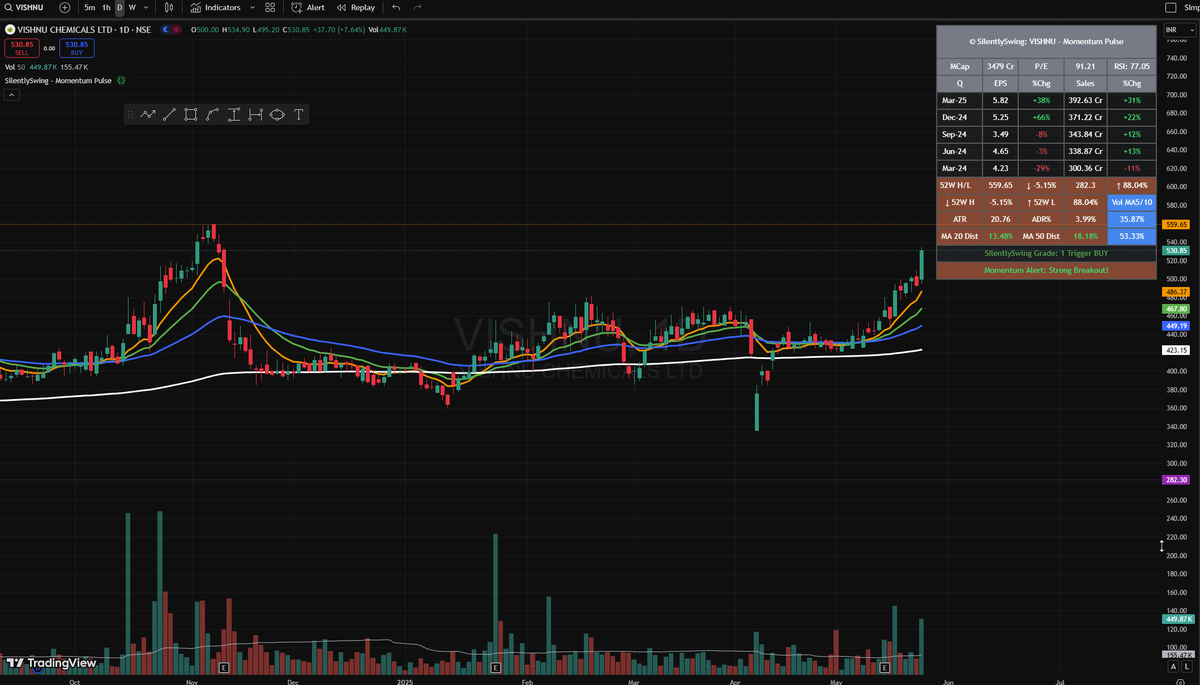Open the time axis settings gear

click(x=1180, y=681)
